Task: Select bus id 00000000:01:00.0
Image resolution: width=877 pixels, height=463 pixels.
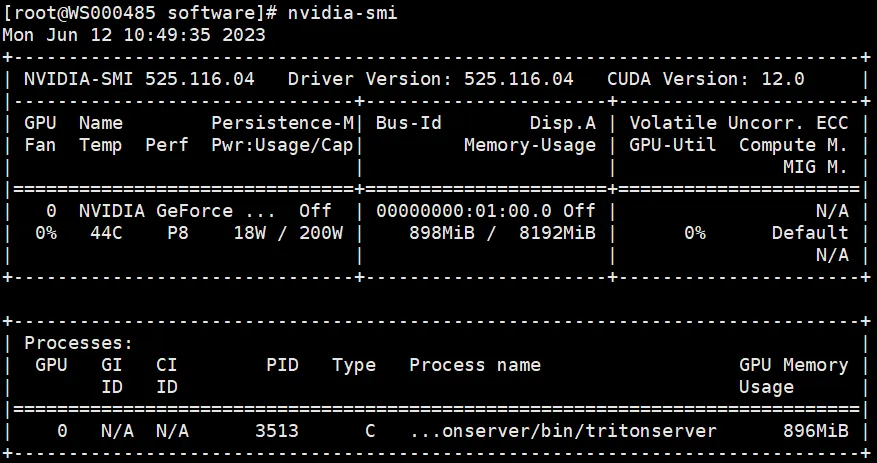Action: coord(464,211)
